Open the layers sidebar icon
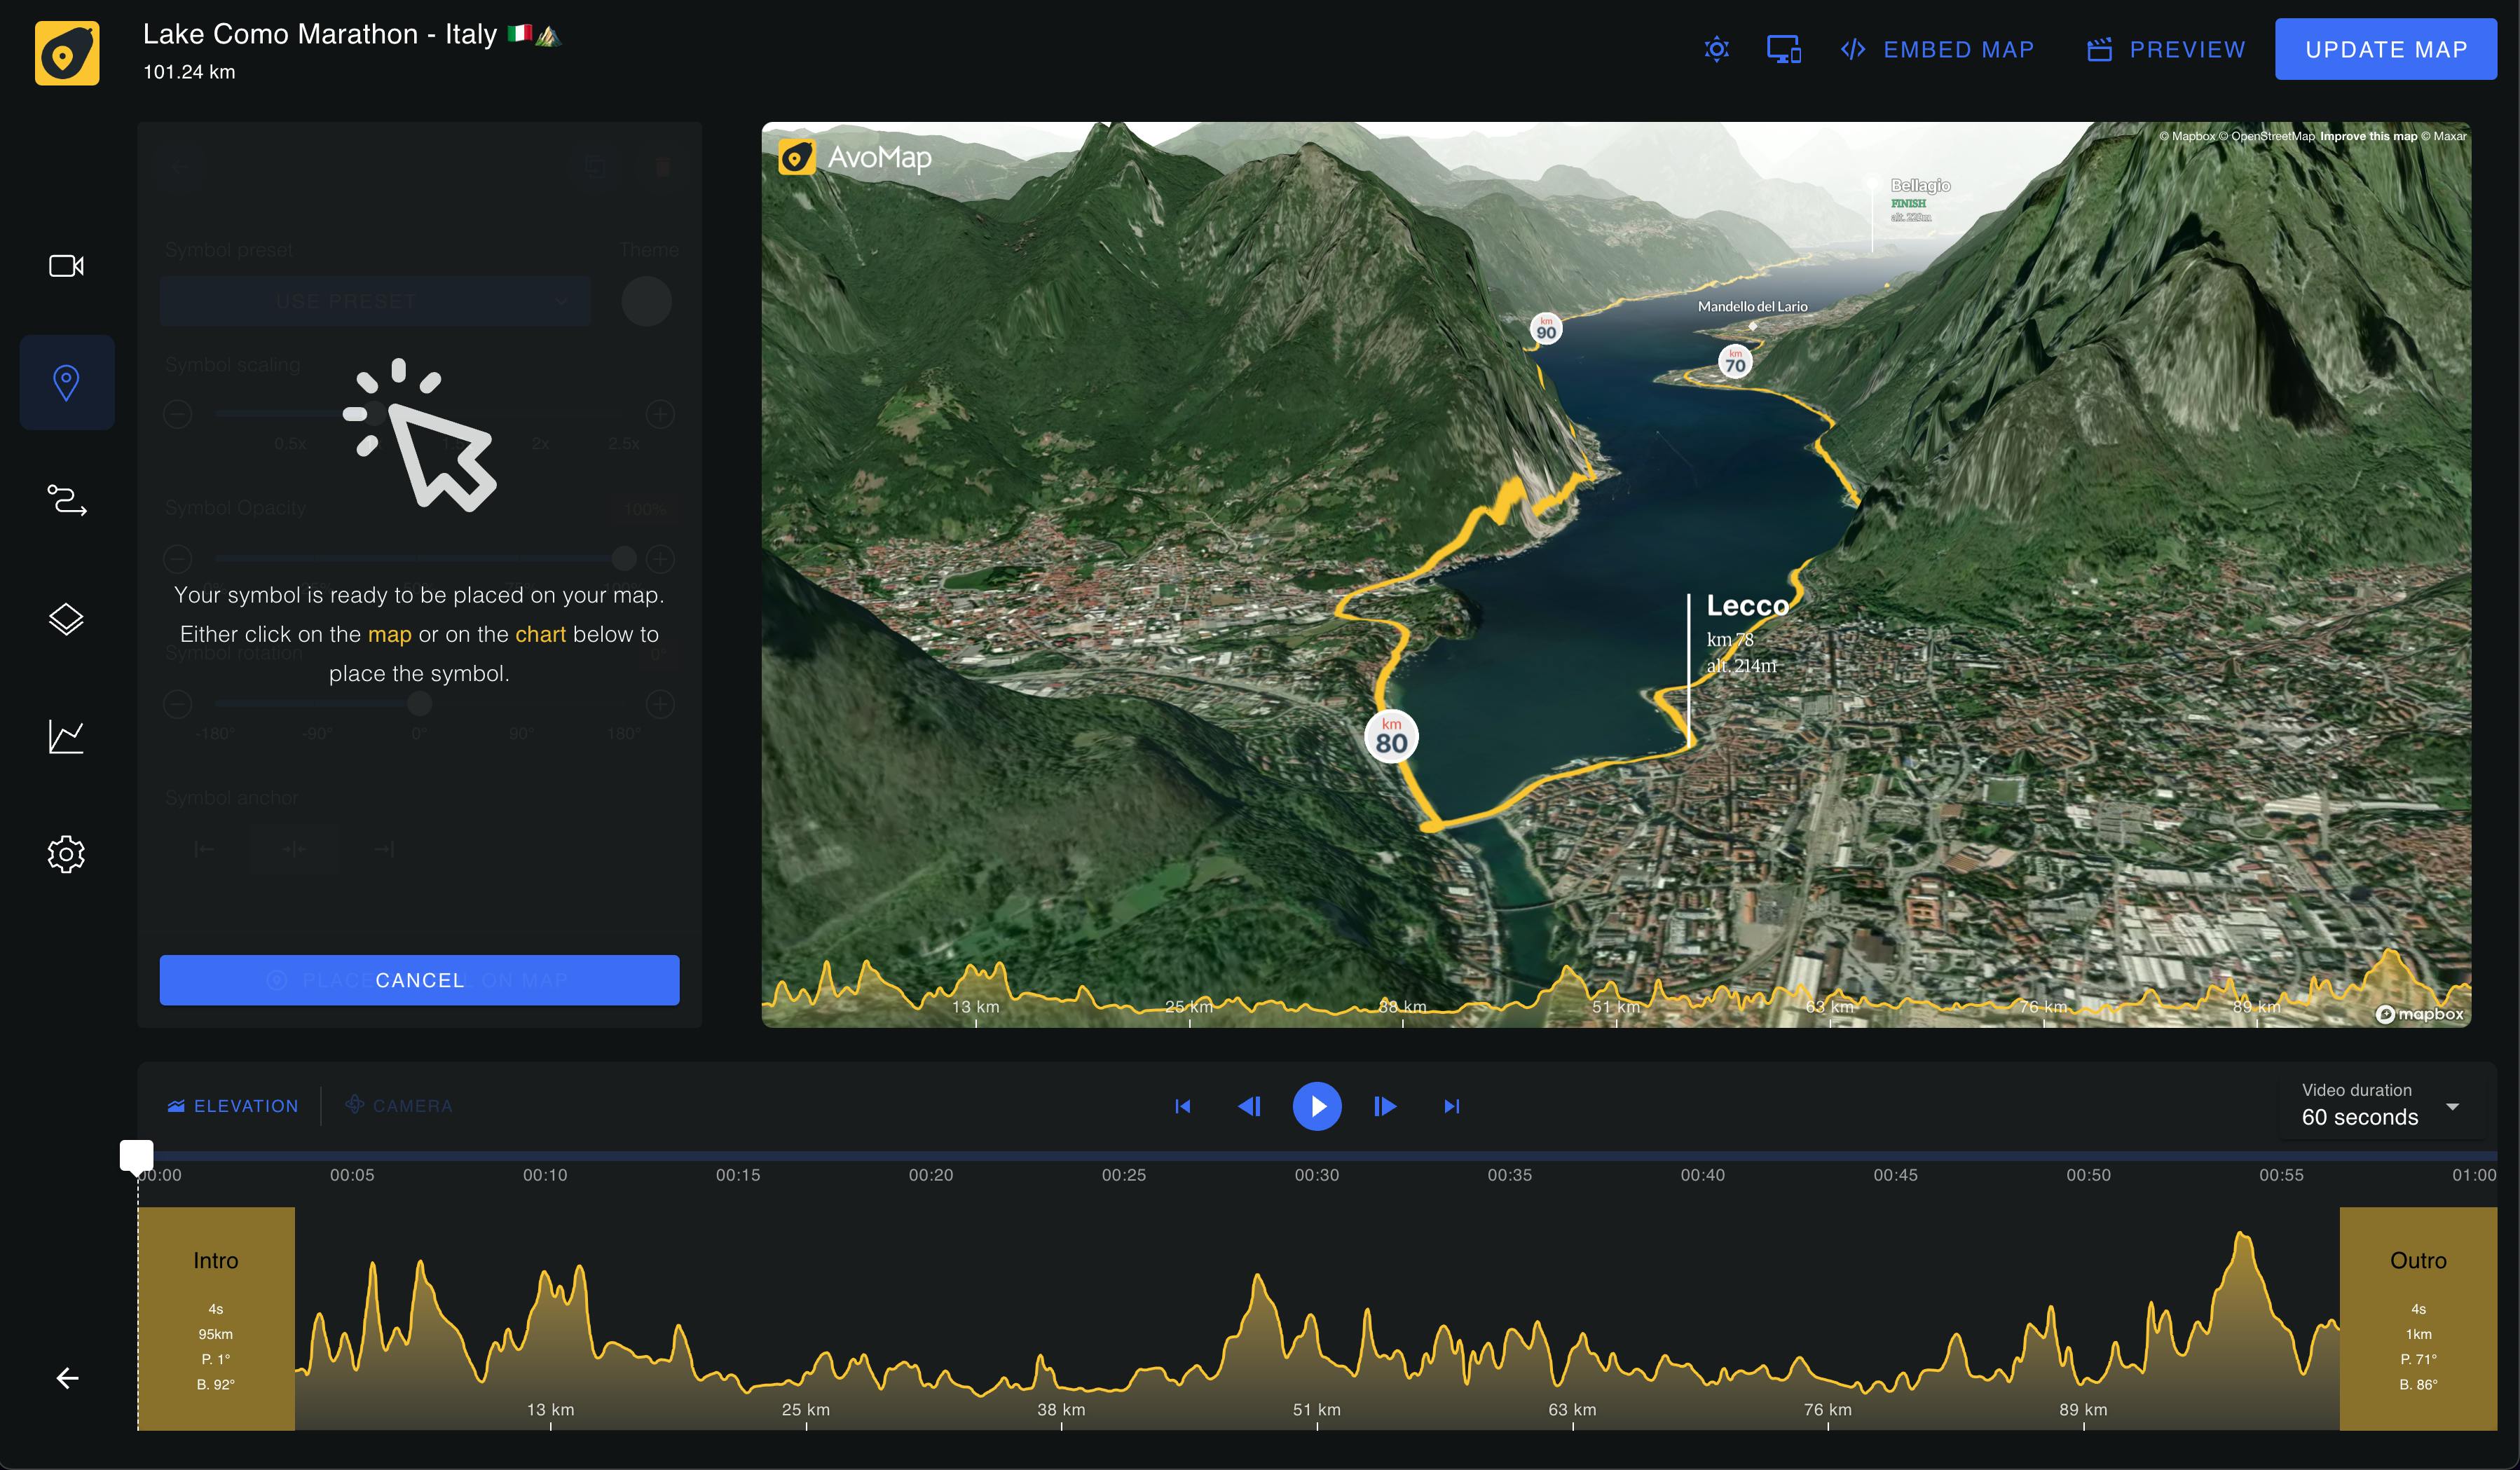The image size is (2520, 1470). click(66, 619)
